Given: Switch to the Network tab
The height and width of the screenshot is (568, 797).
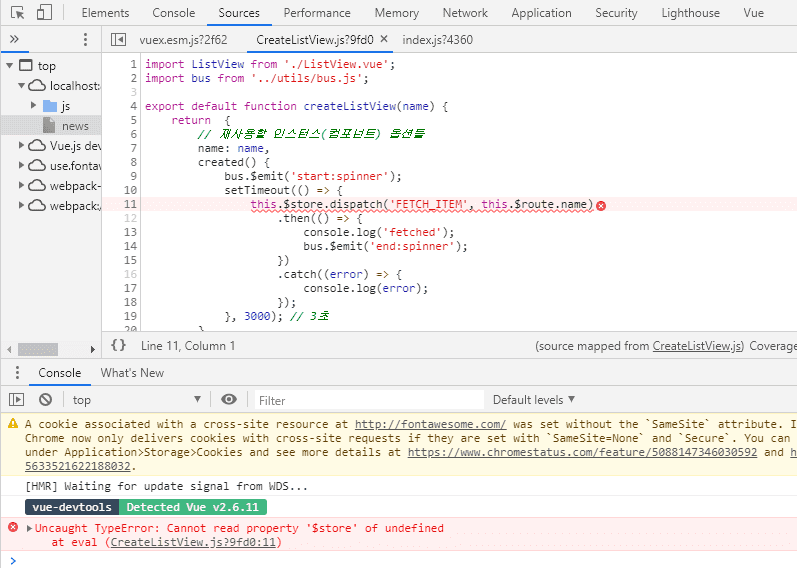Looking at the screenshot, I should pyautogui.click(x=465, y=13).
